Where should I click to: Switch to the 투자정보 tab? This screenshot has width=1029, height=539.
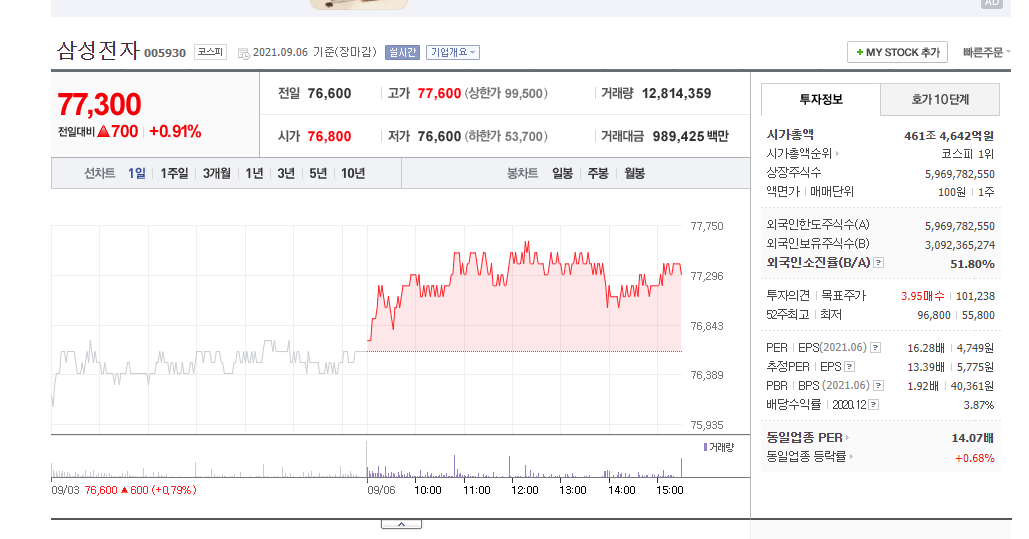click(820, 100)
